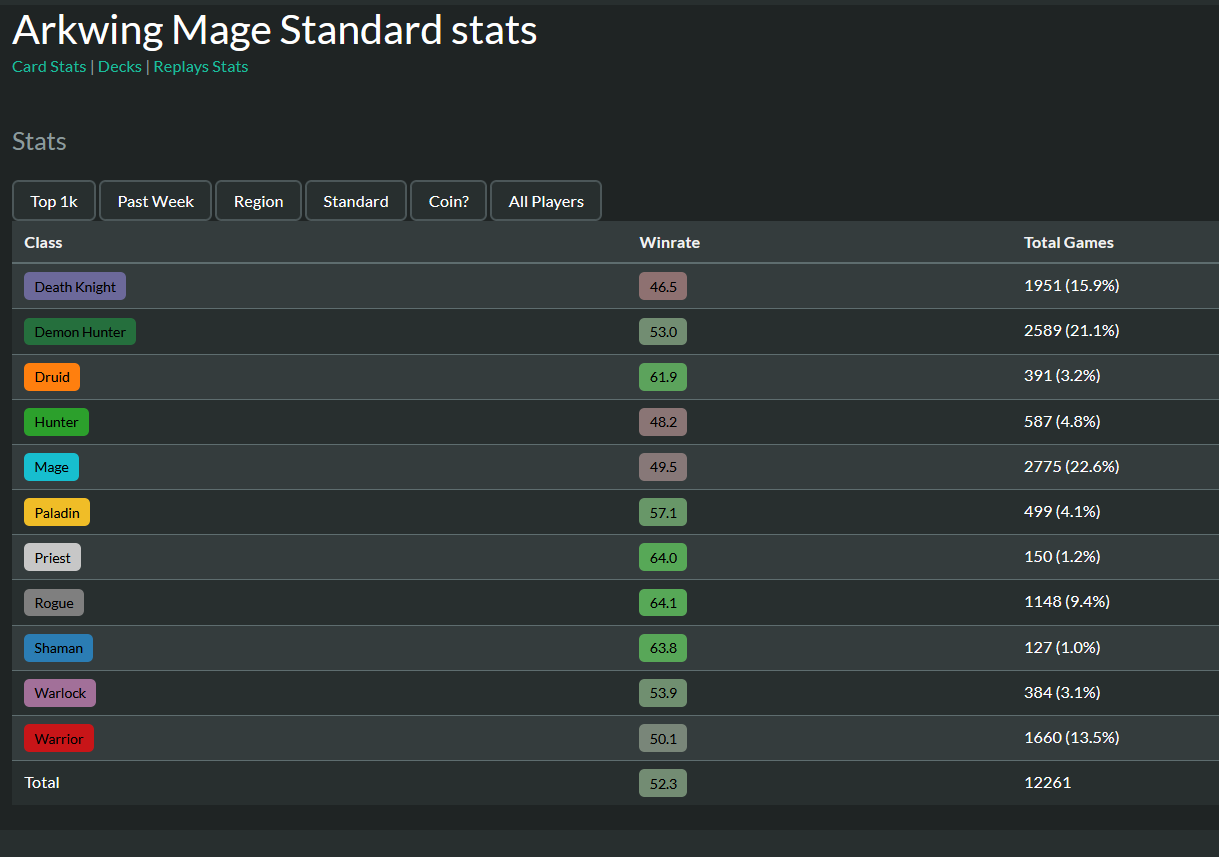Click the 1660 (13.5%) games cell

[1072, 738]
